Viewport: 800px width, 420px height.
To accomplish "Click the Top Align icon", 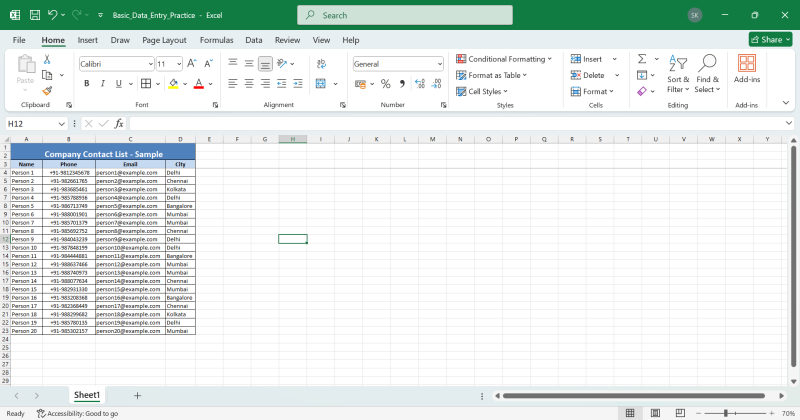I will (x=233, y=64).
